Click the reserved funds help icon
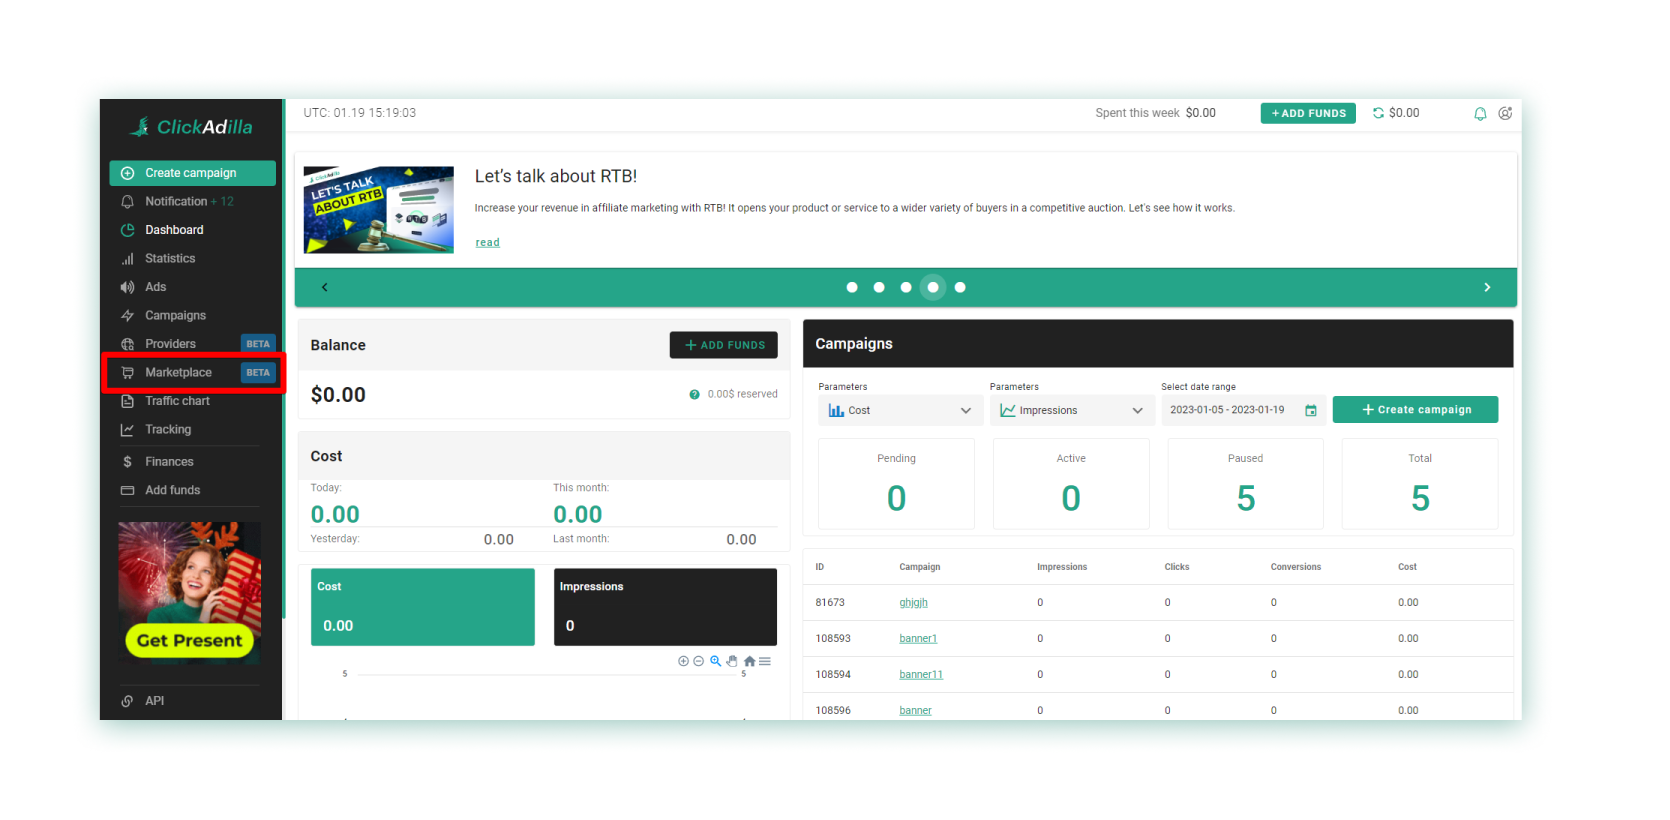Image resolution: width=1670 pixels, height=820 pixels. tap(694, 394)
